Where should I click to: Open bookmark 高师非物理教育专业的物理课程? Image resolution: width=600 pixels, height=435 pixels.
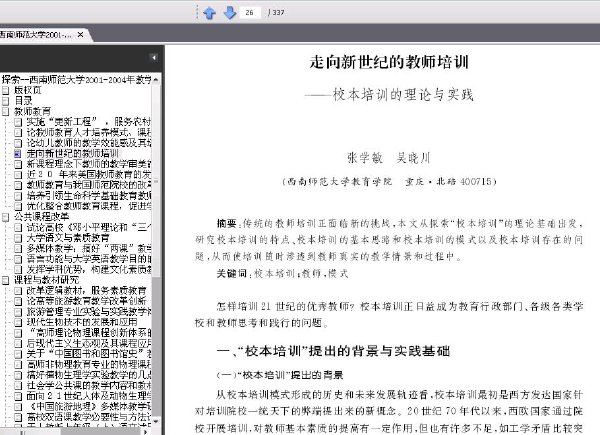click(x=89, y=364)
